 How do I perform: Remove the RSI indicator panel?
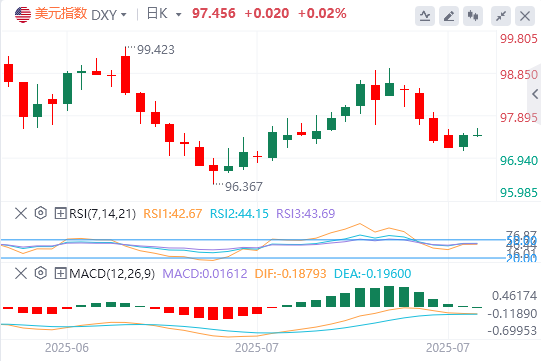[21, 213]
